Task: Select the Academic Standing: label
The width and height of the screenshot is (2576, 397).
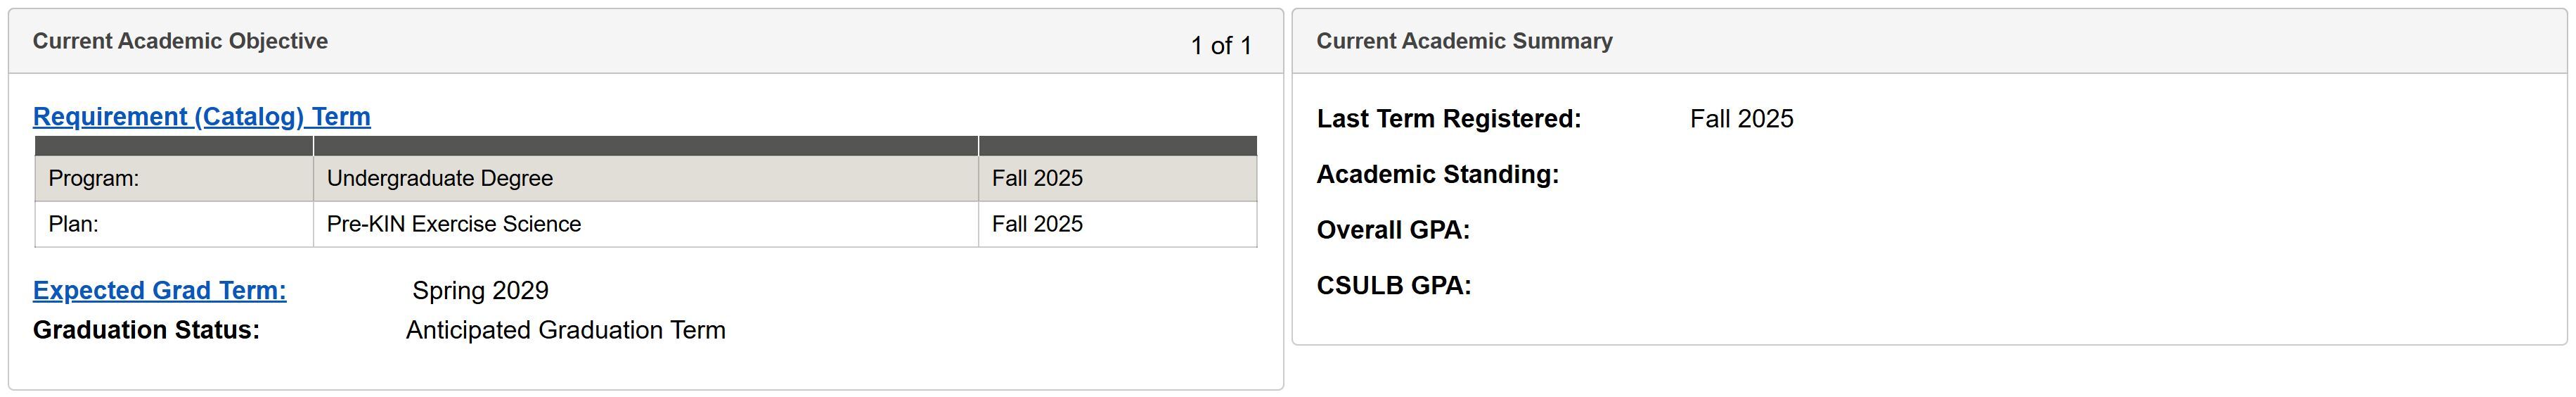Action: tap(1437, 175)
